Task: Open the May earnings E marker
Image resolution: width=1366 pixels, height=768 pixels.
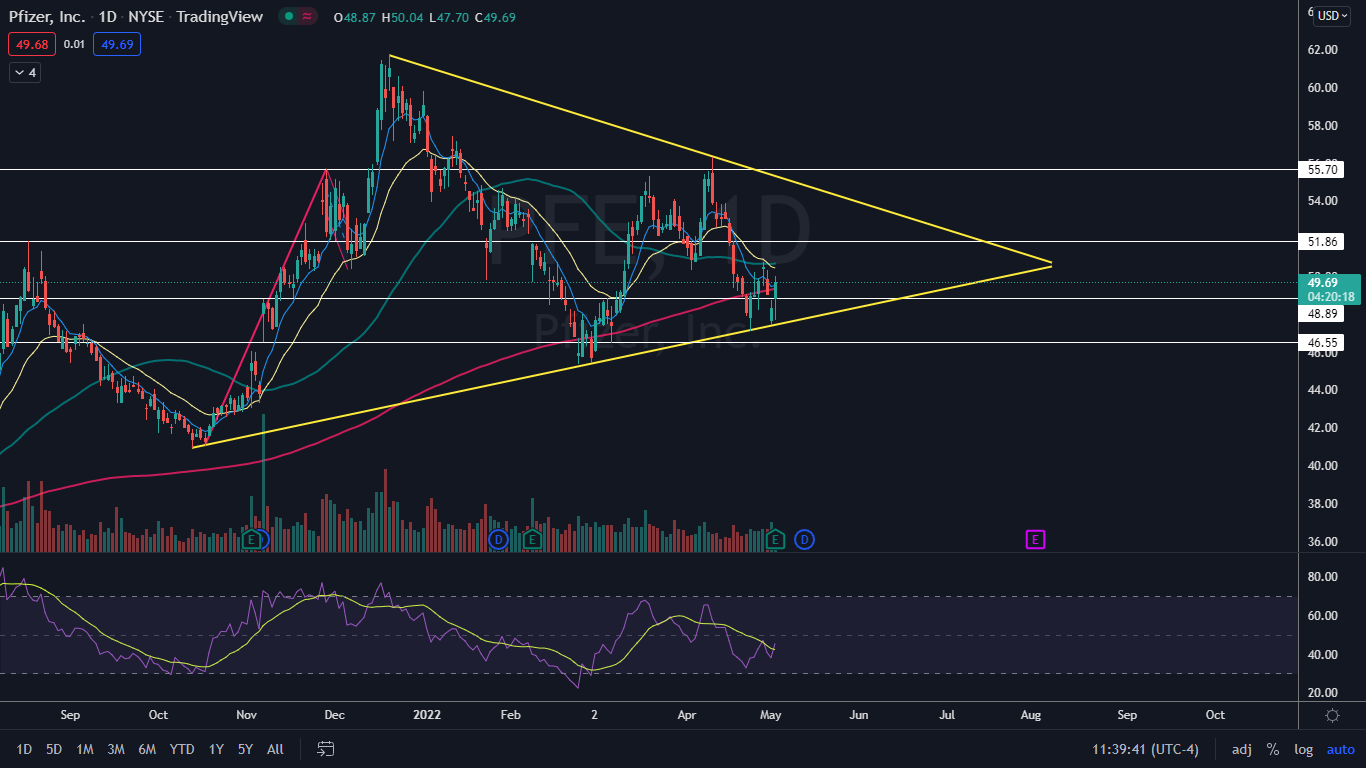Action: tap(775, 540)
